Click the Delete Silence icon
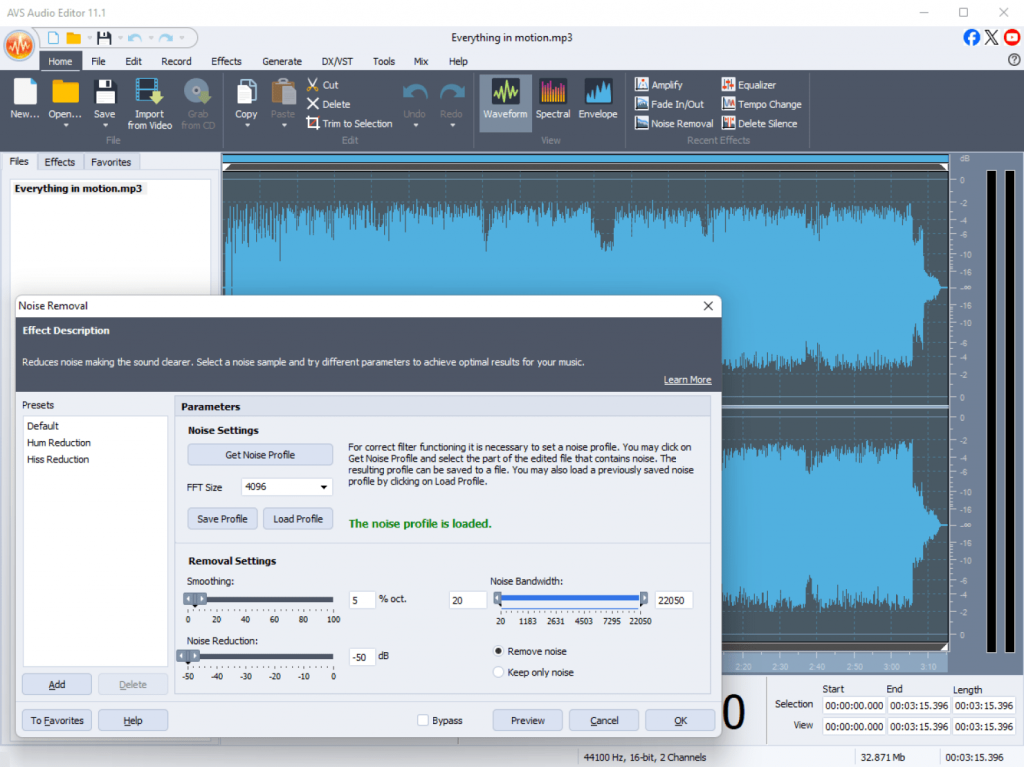The image size is (1024, 767). pyautogui.click(x=759, y=124)
